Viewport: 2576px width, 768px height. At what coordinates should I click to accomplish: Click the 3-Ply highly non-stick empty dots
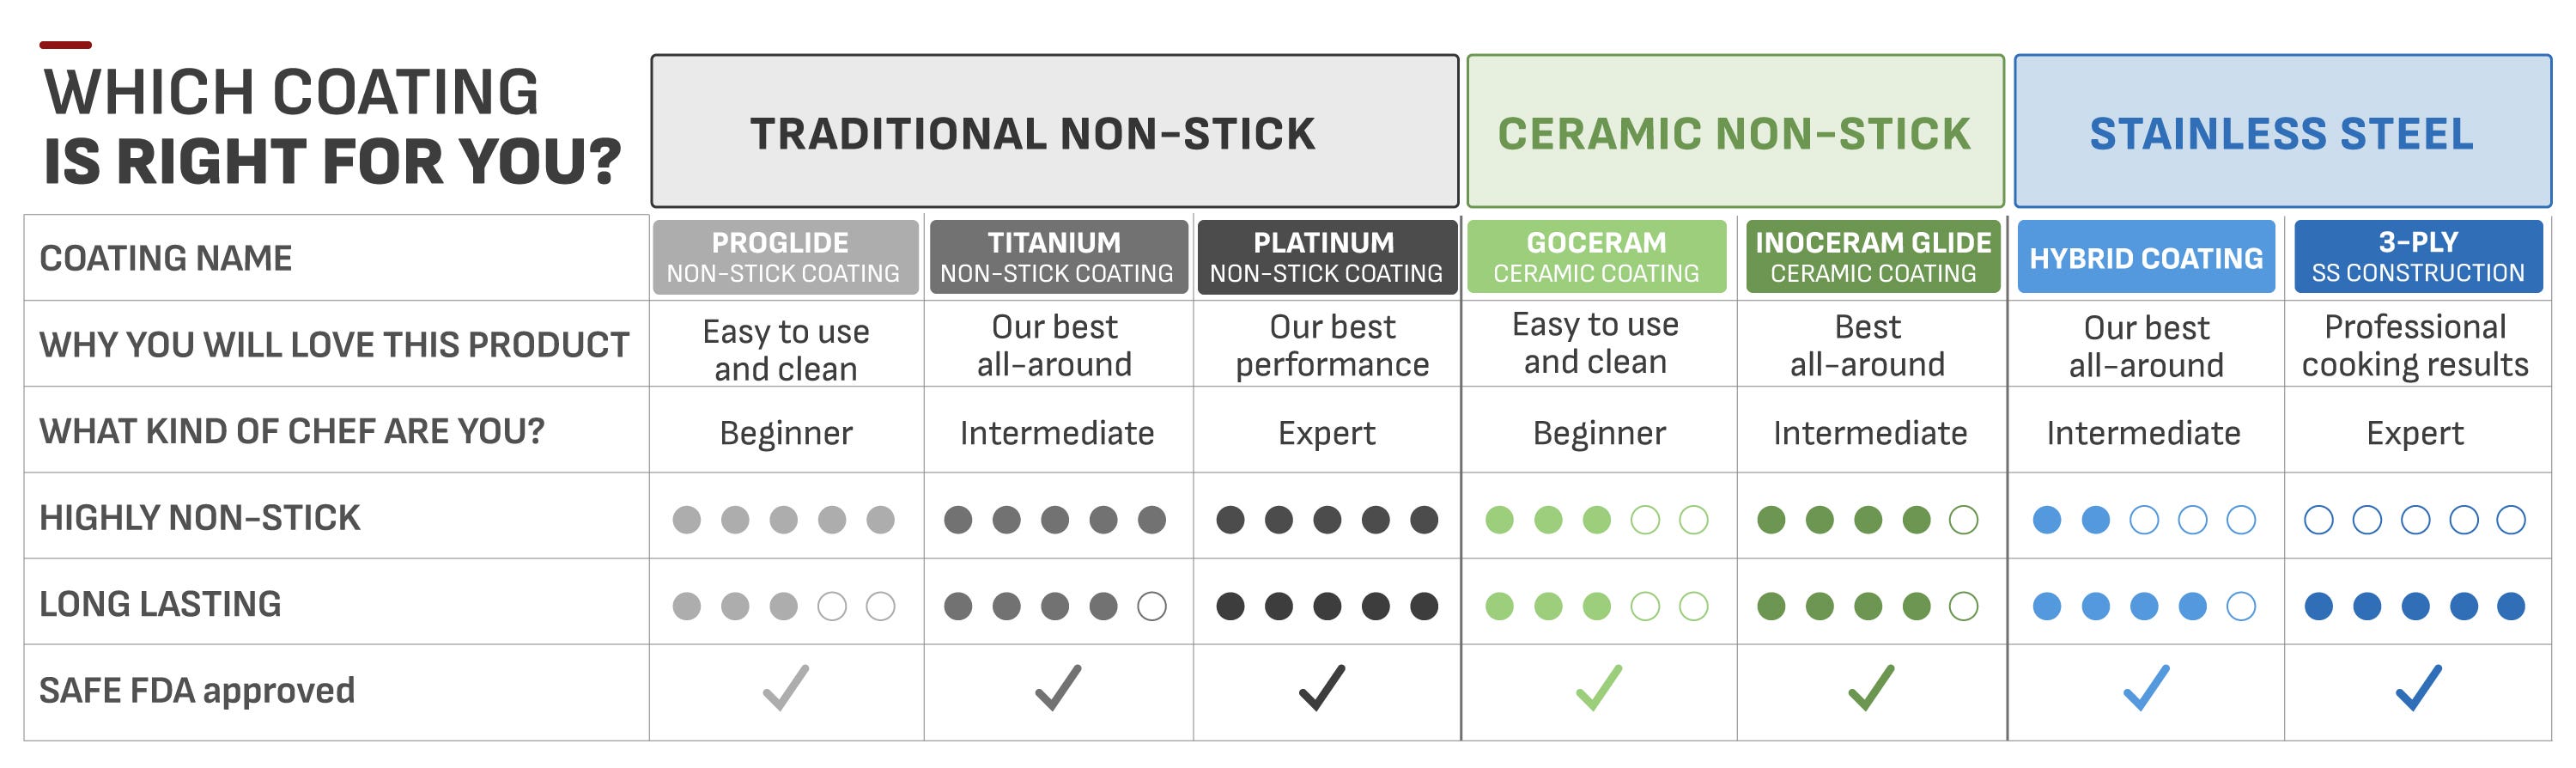(2415, 520)
